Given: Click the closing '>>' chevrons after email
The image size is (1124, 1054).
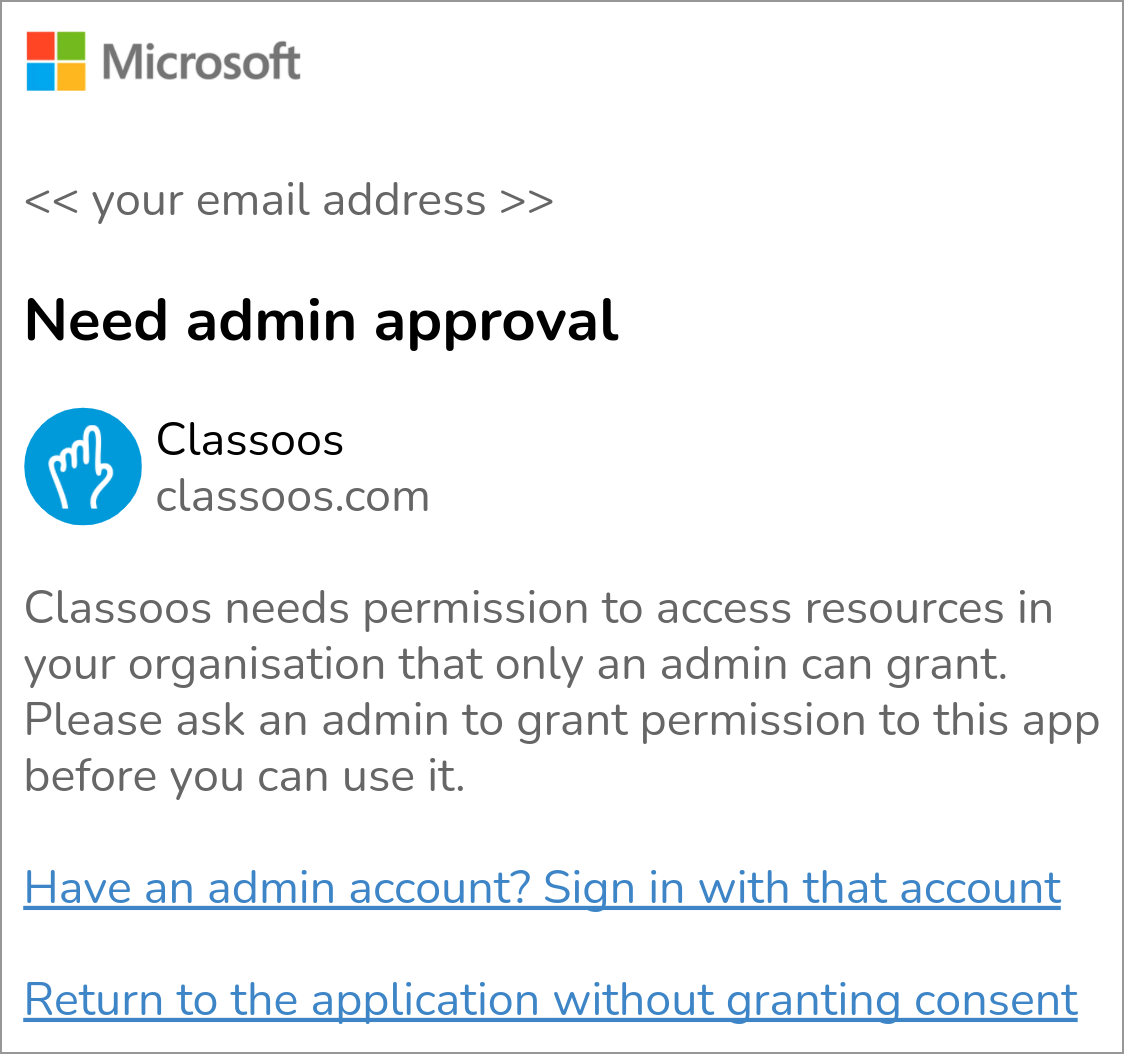Looking at the screenshot, I should coord(527,201).
